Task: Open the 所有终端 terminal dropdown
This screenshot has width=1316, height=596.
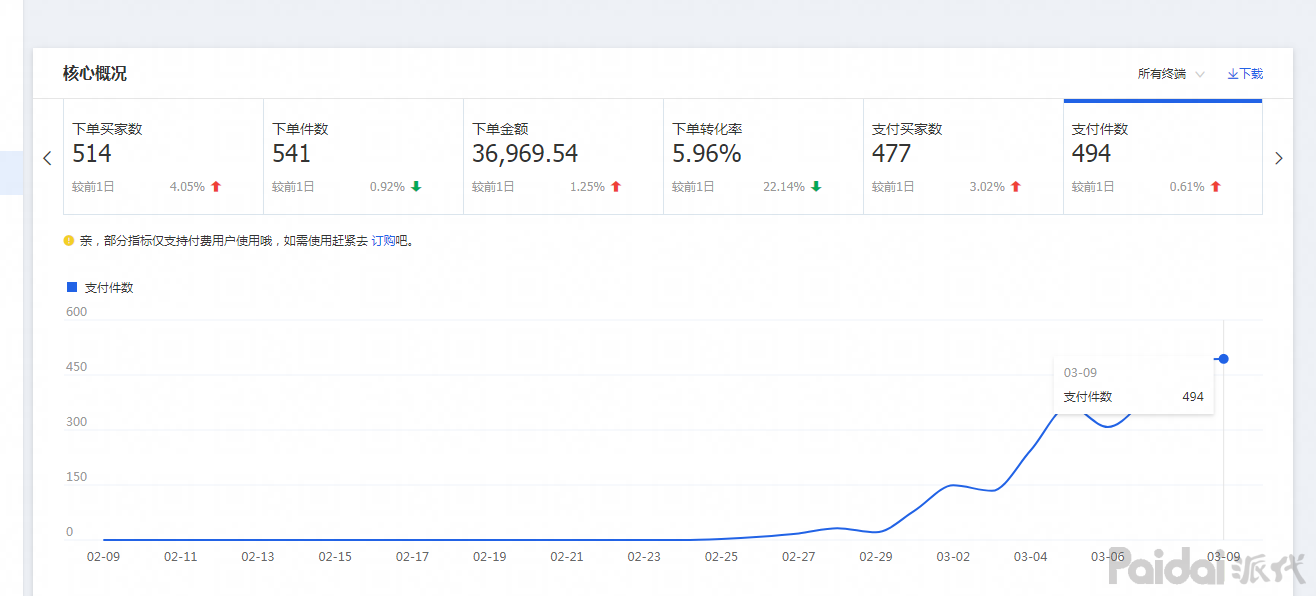Action: point(1170,74)
